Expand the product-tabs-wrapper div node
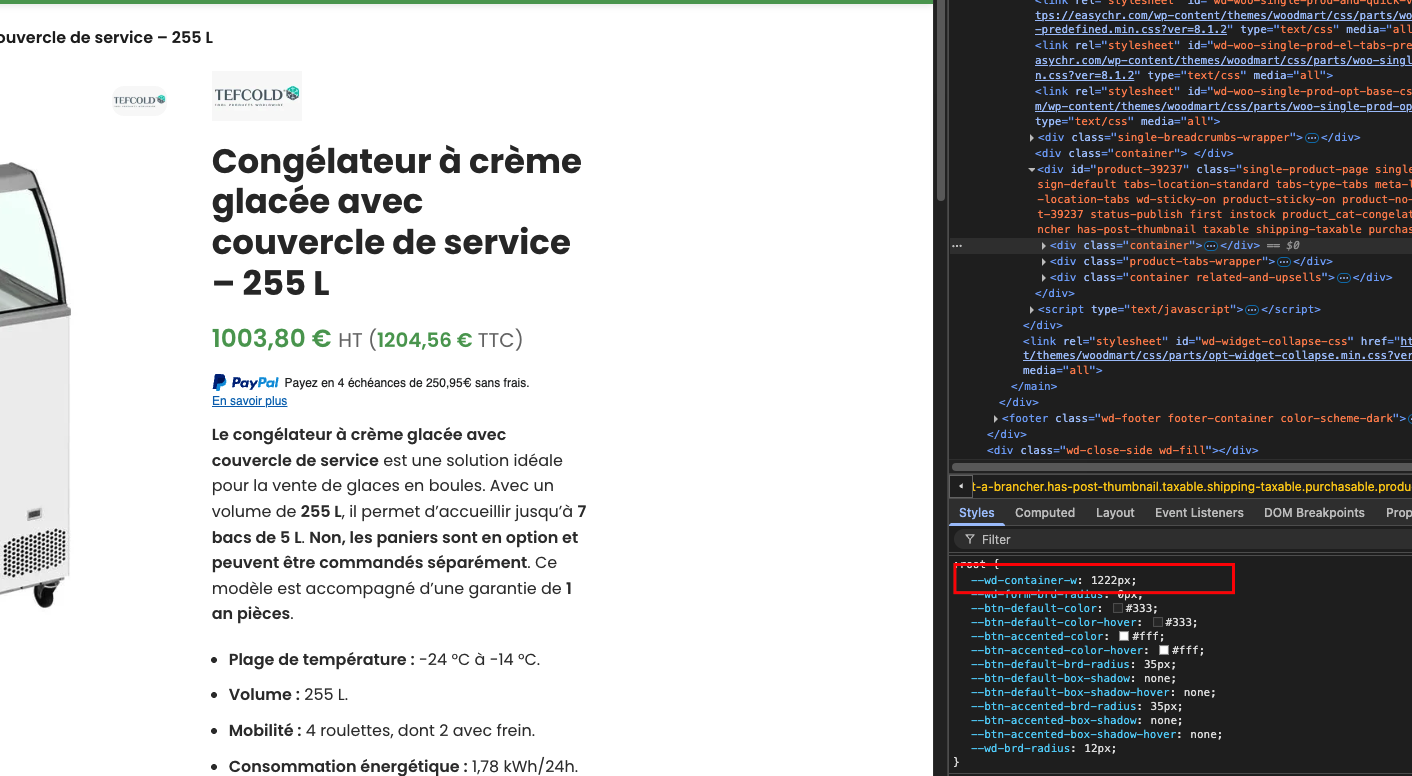 [x=1044, y=262]
